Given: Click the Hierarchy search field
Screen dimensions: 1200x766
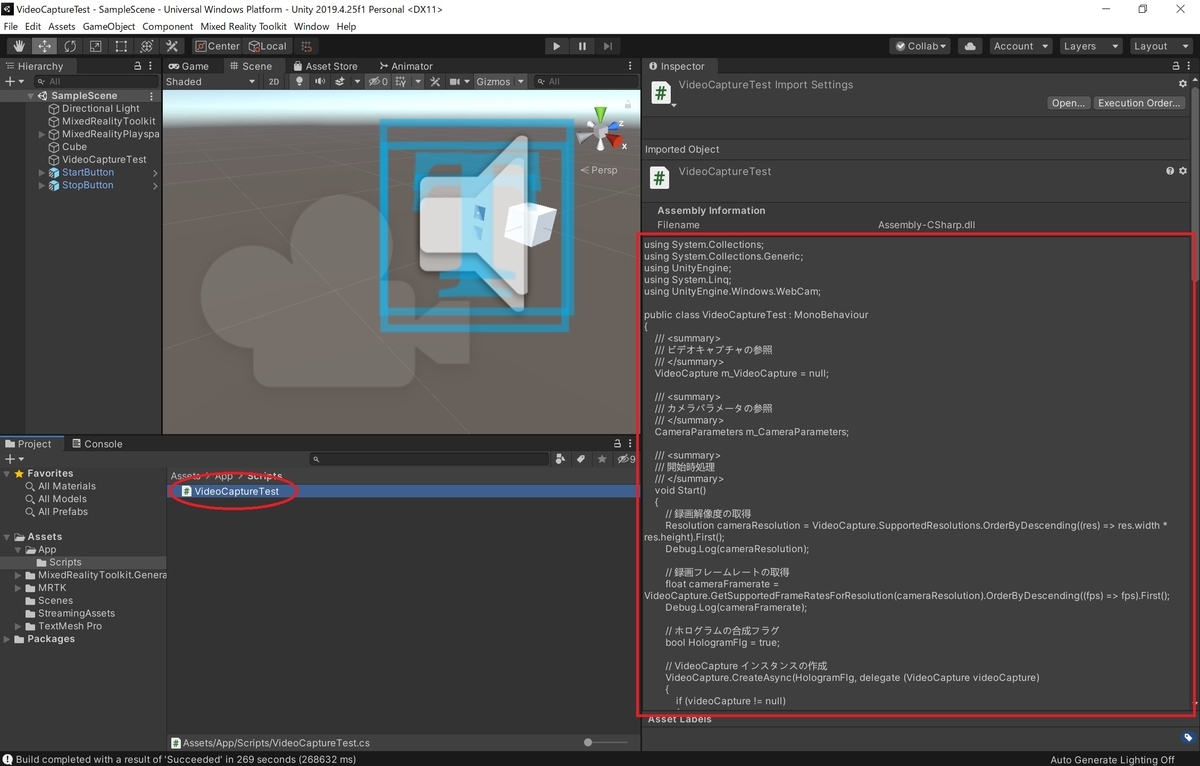Looking at the screenshot, I should coord(95,81).
